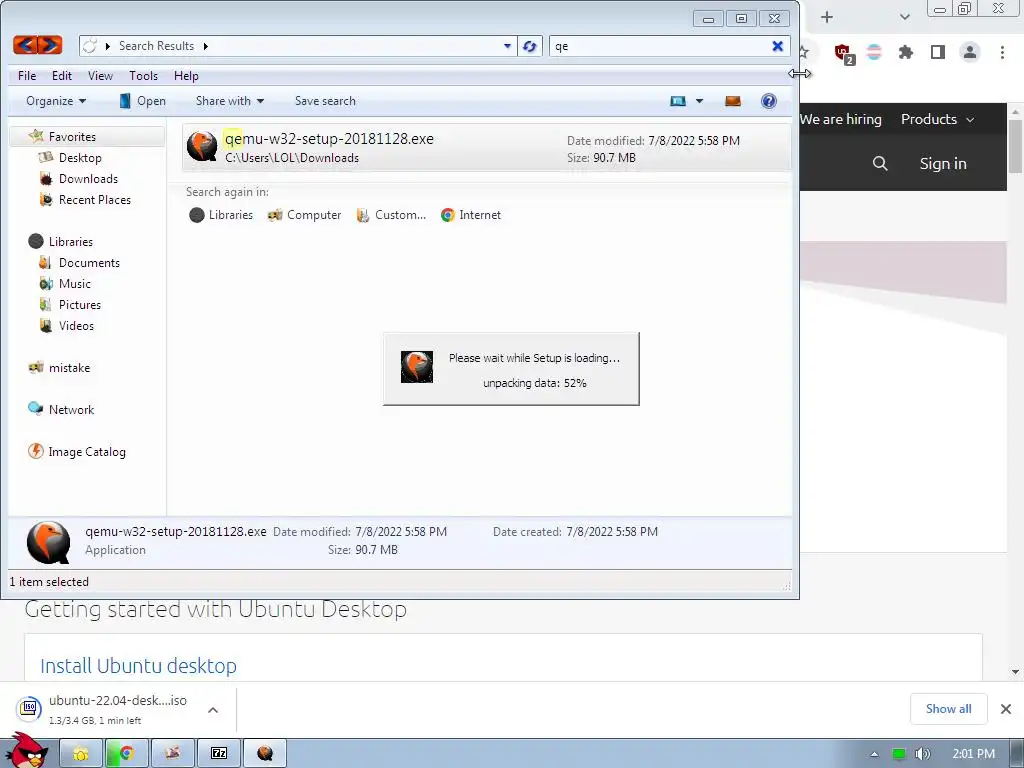Expand the Organize dropdown

(x=56, y=101)
